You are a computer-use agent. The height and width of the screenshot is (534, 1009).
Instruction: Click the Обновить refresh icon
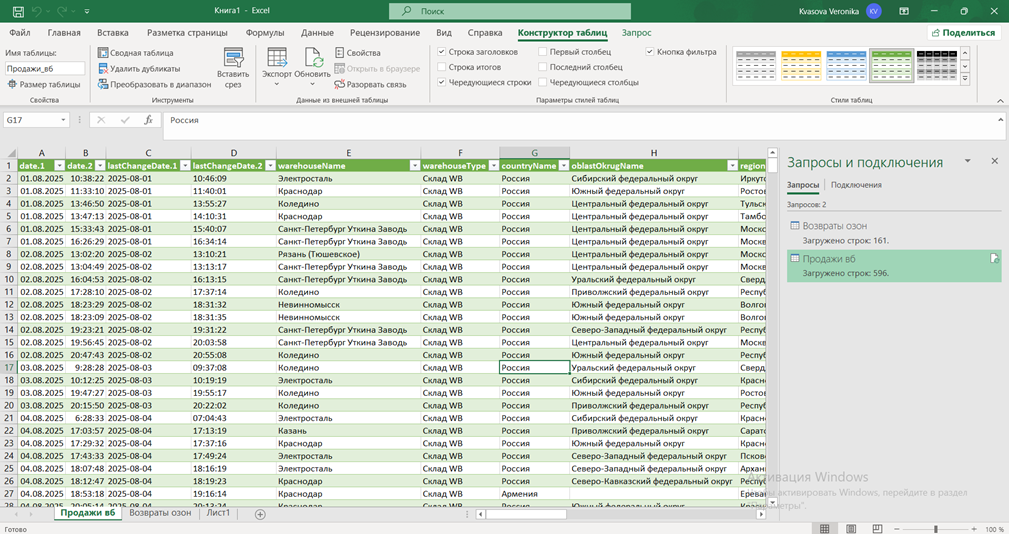point(313,57)
